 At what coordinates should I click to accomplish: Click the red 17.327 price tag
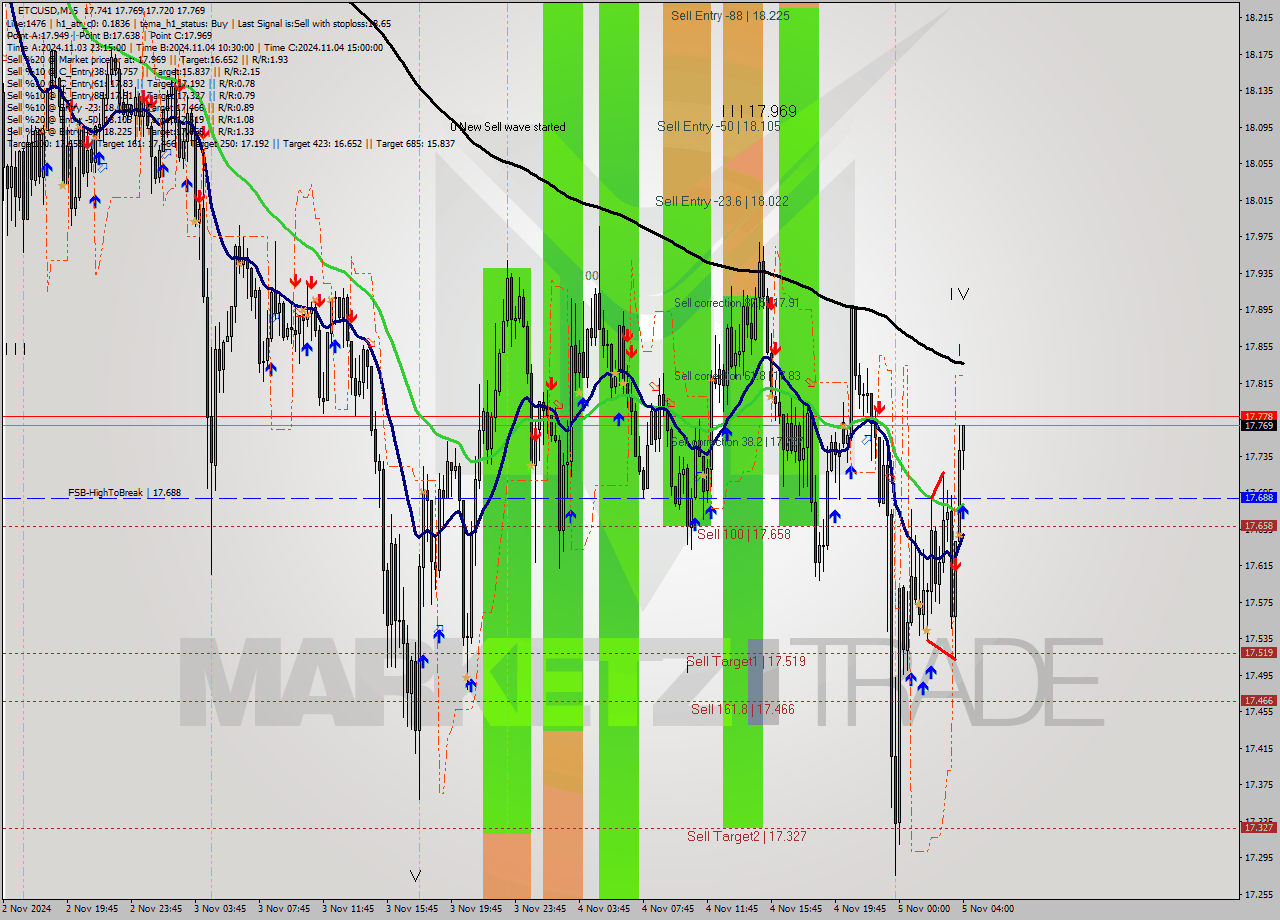[1258, 828]
